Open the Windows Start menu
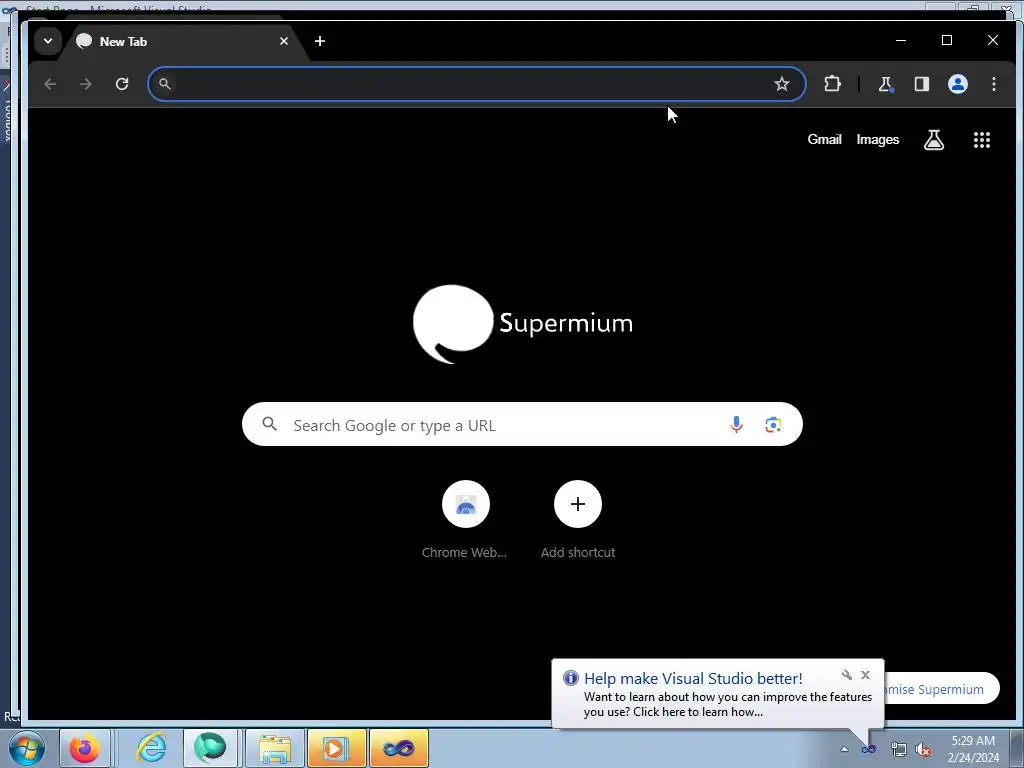1024x768 pixels. pos(25,748)
